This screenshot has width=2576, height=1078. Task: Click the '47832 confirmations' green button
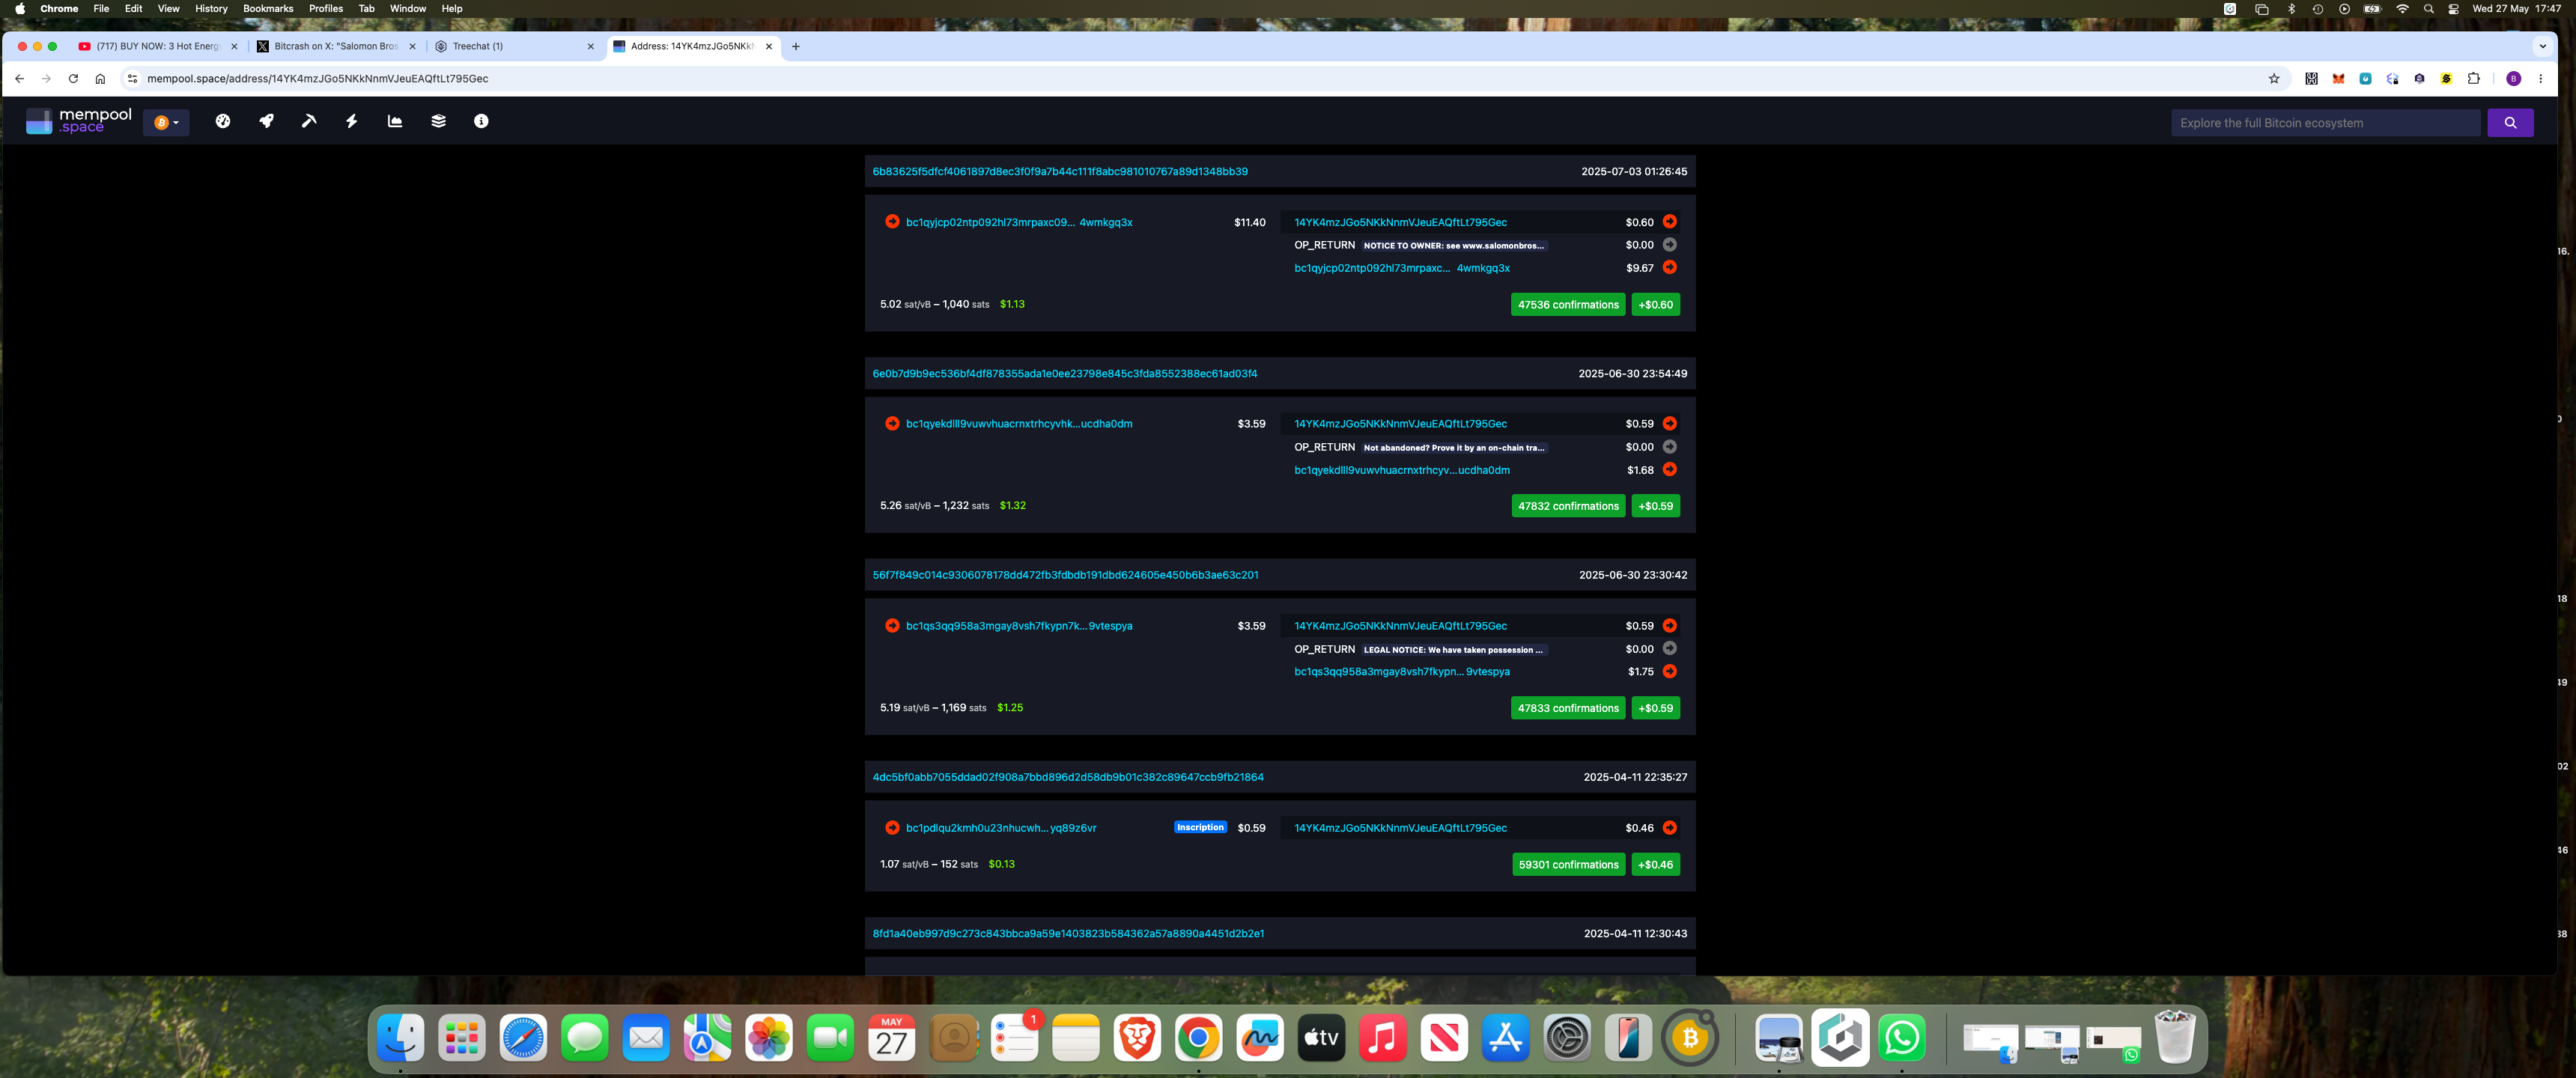(x=1568, y=506)
